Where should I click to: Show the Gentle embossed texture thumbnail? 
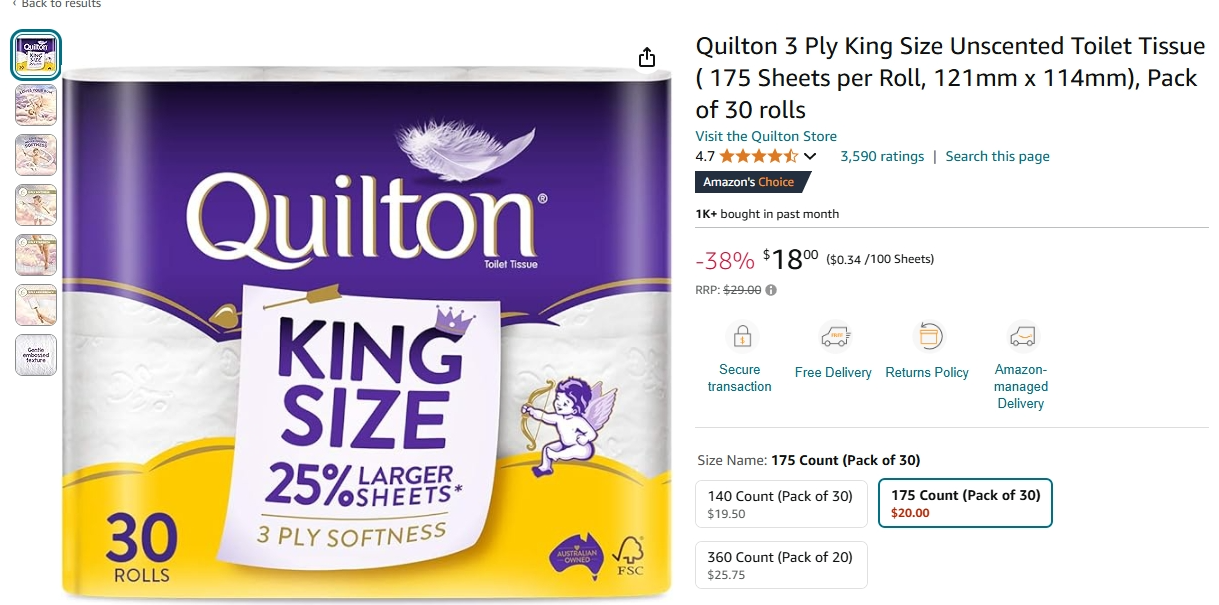click(36, 355)
